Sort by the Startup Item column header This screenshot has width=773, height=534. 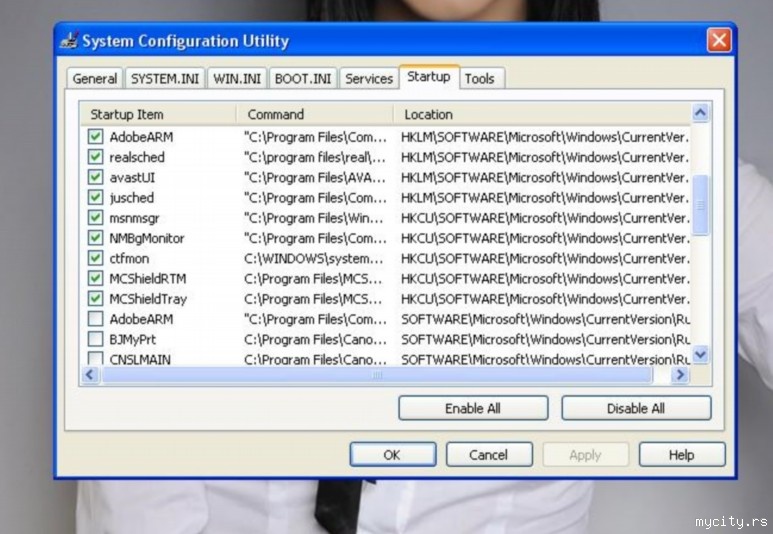158,114
